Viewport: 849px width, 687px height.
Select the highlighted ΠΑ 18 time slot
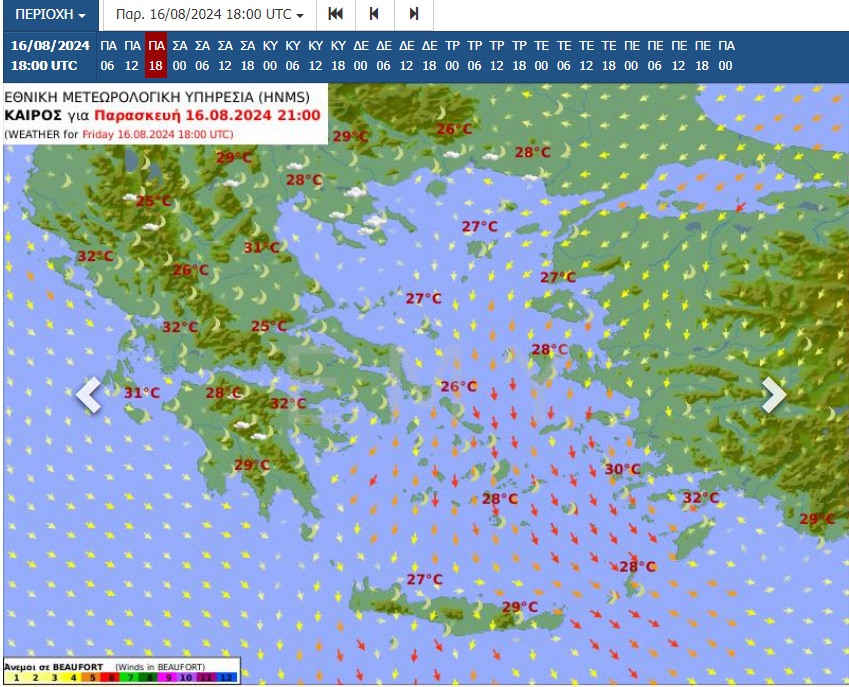(155, 55)
